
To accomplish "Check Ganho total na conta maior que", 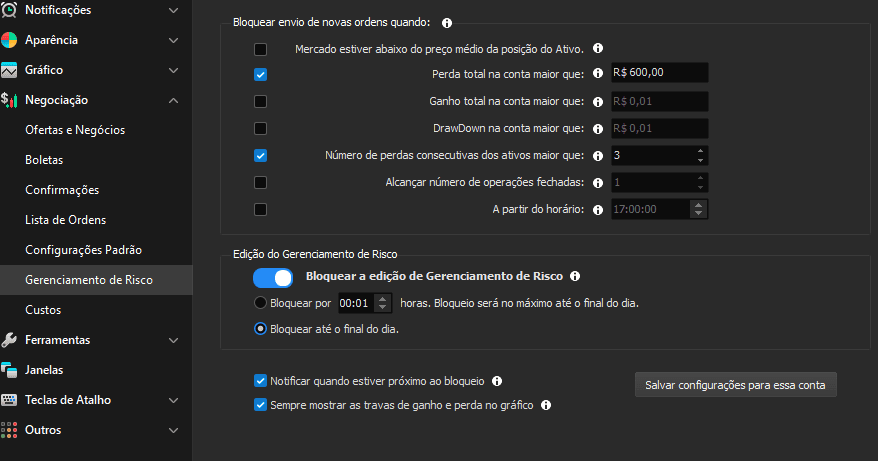I will [x=260, y=101].
